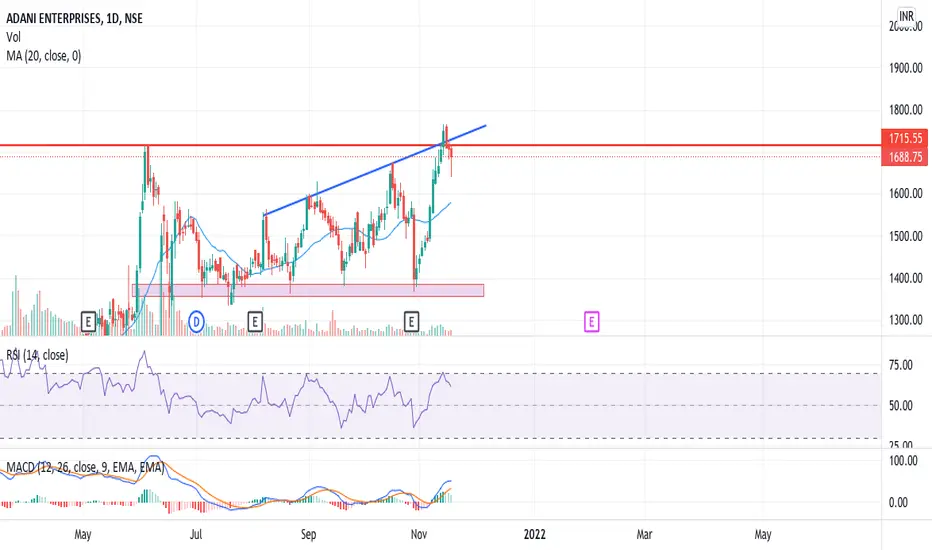Image resolution: width=932 pixels, height=550 pixels.
Task: Click the blue dividend D marker
Action: coord(196,322)
